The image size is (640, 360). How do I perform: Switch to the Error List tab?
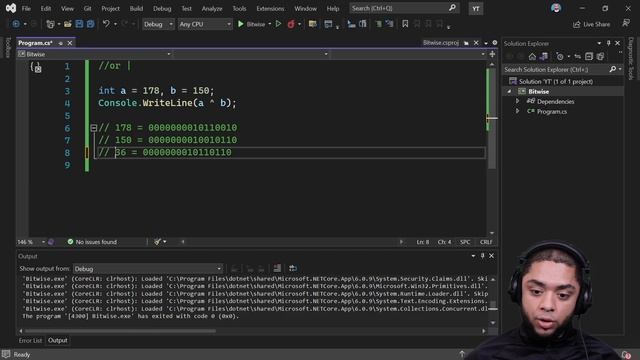[30, 340]
